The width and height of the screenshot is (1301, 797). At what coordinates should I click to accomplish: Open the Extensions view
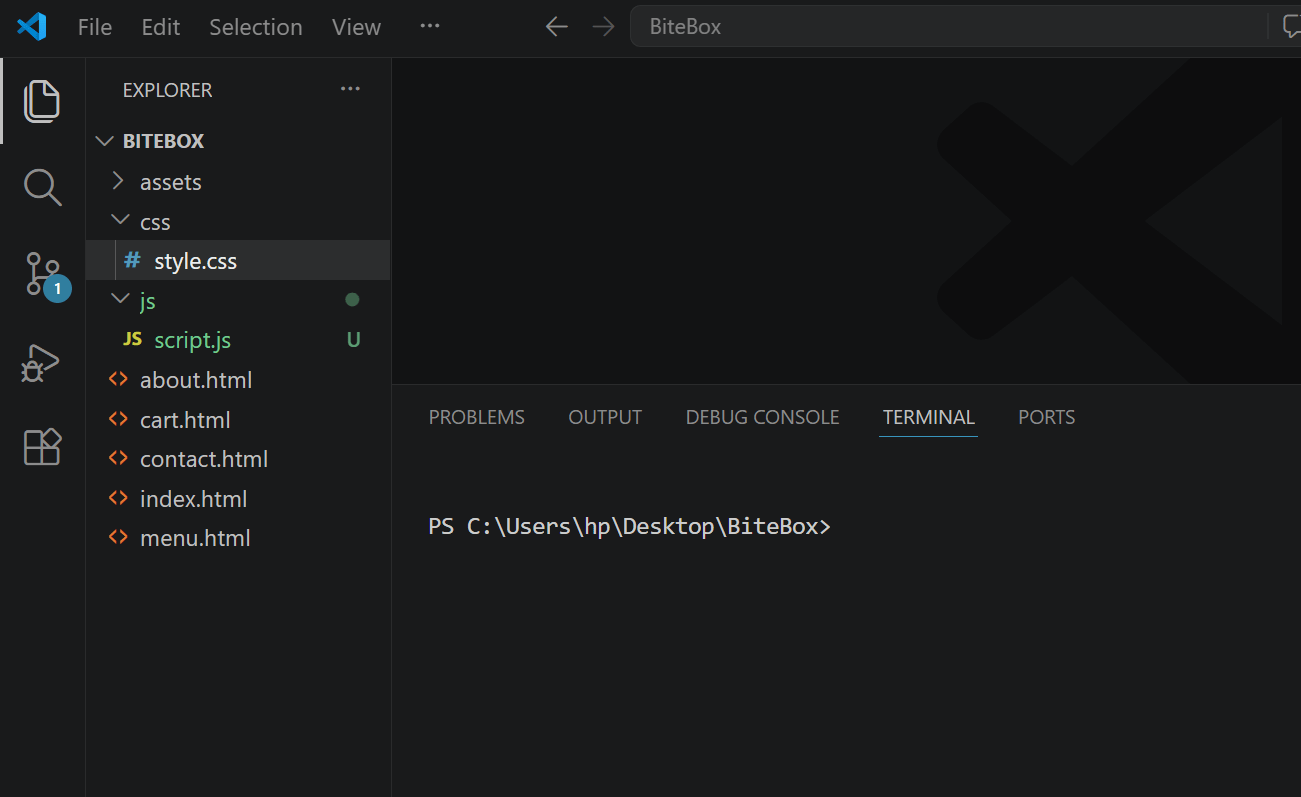click(42, 447)
